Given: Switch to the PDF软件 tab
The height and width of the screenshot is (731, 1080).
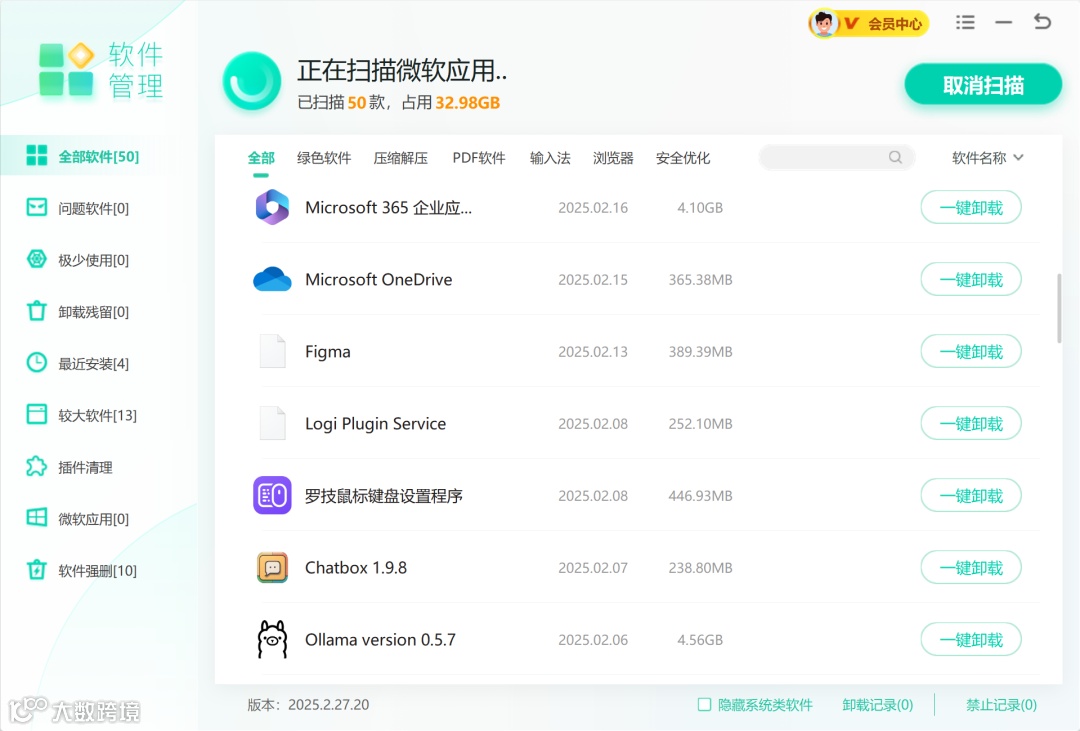Looking at the screenshot, I should click(x=479, y=158).
